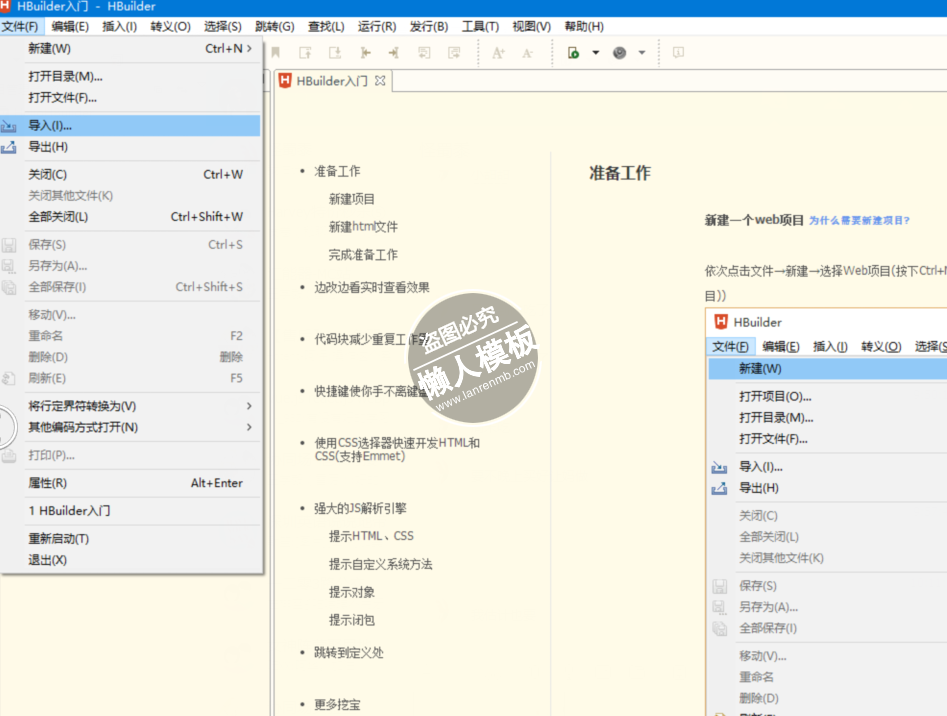
Task: Open recent file 1 HBuilder入门
Action: [130, 511]
